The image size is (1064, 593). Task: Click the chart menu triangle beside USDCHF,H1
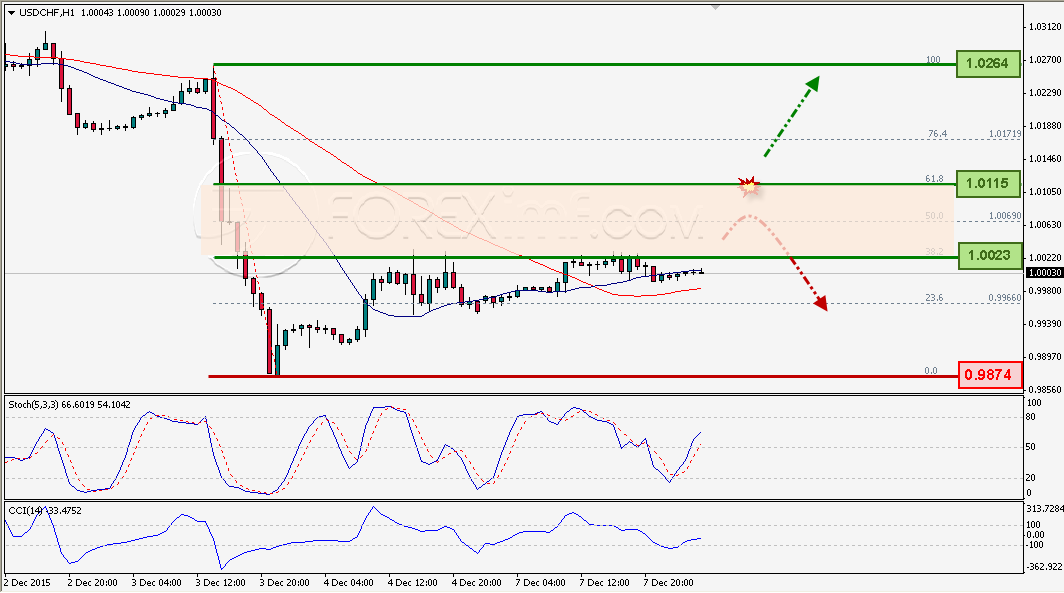[x=10, y=13]
